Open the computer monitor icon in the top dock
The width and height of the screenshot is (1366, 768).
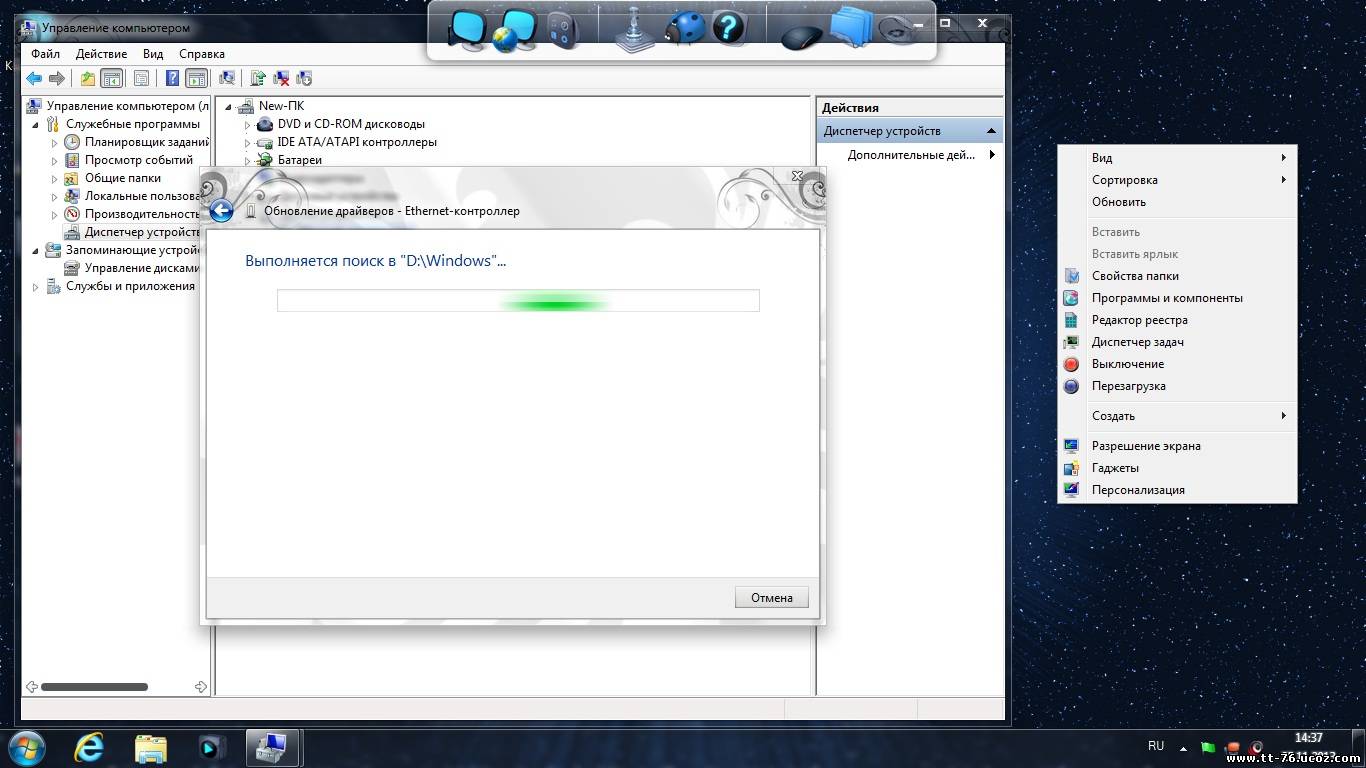[x=466, y=30]
